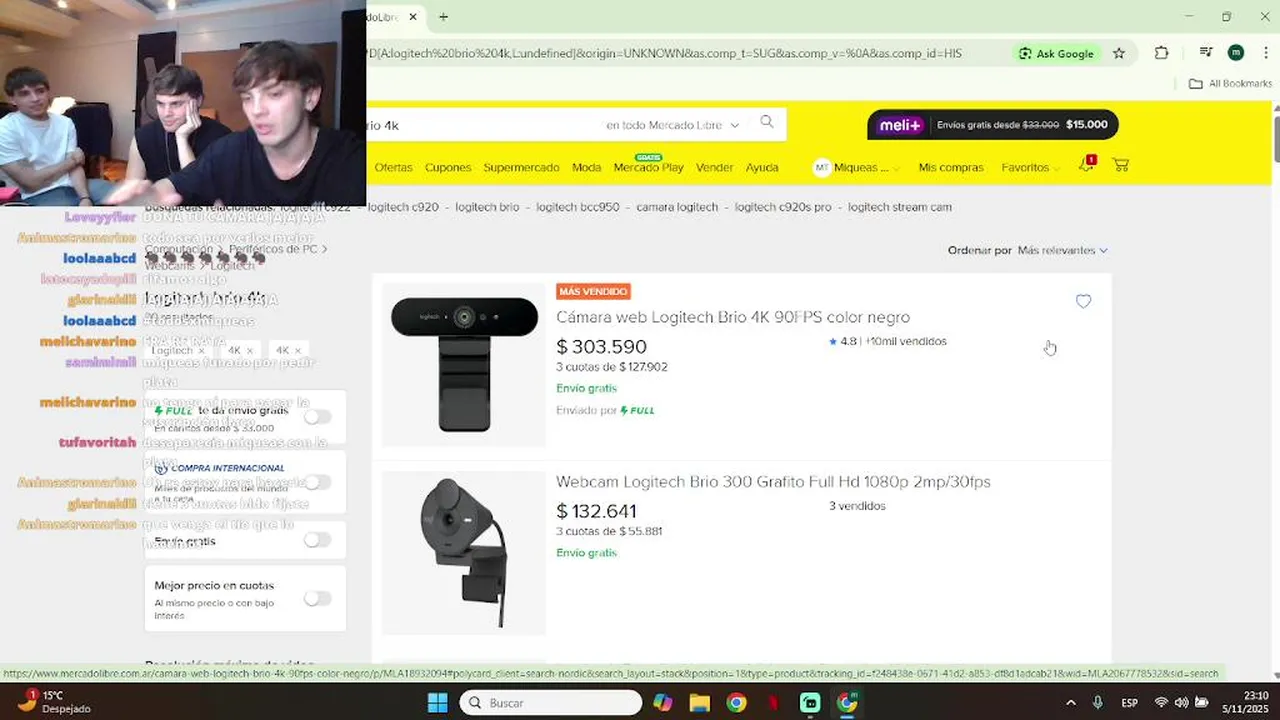The height and width of the screenshot is (720, 1280).
Task: Open the weather widget on taskbar
Action: 55,702
